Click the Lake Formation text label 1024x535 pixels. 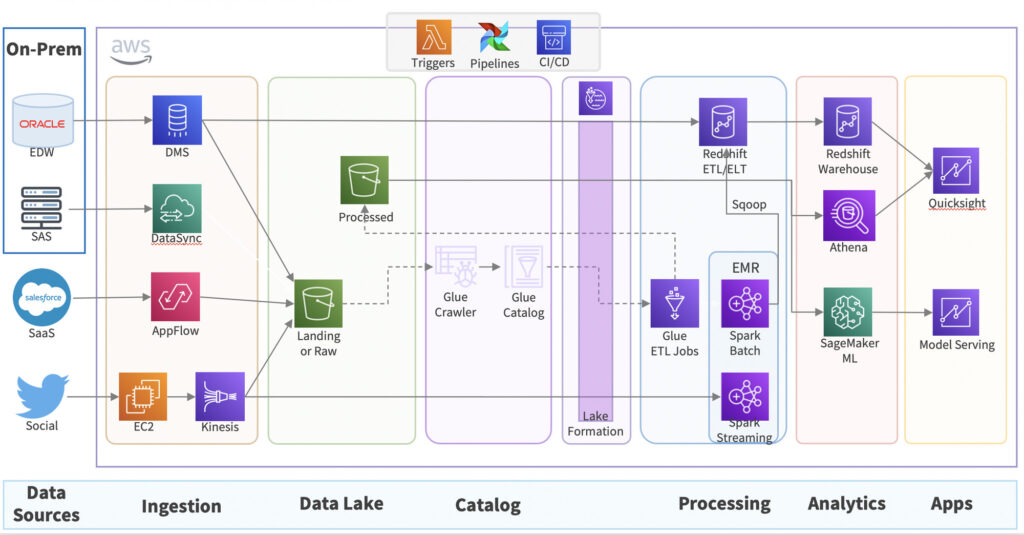point(595,423)
